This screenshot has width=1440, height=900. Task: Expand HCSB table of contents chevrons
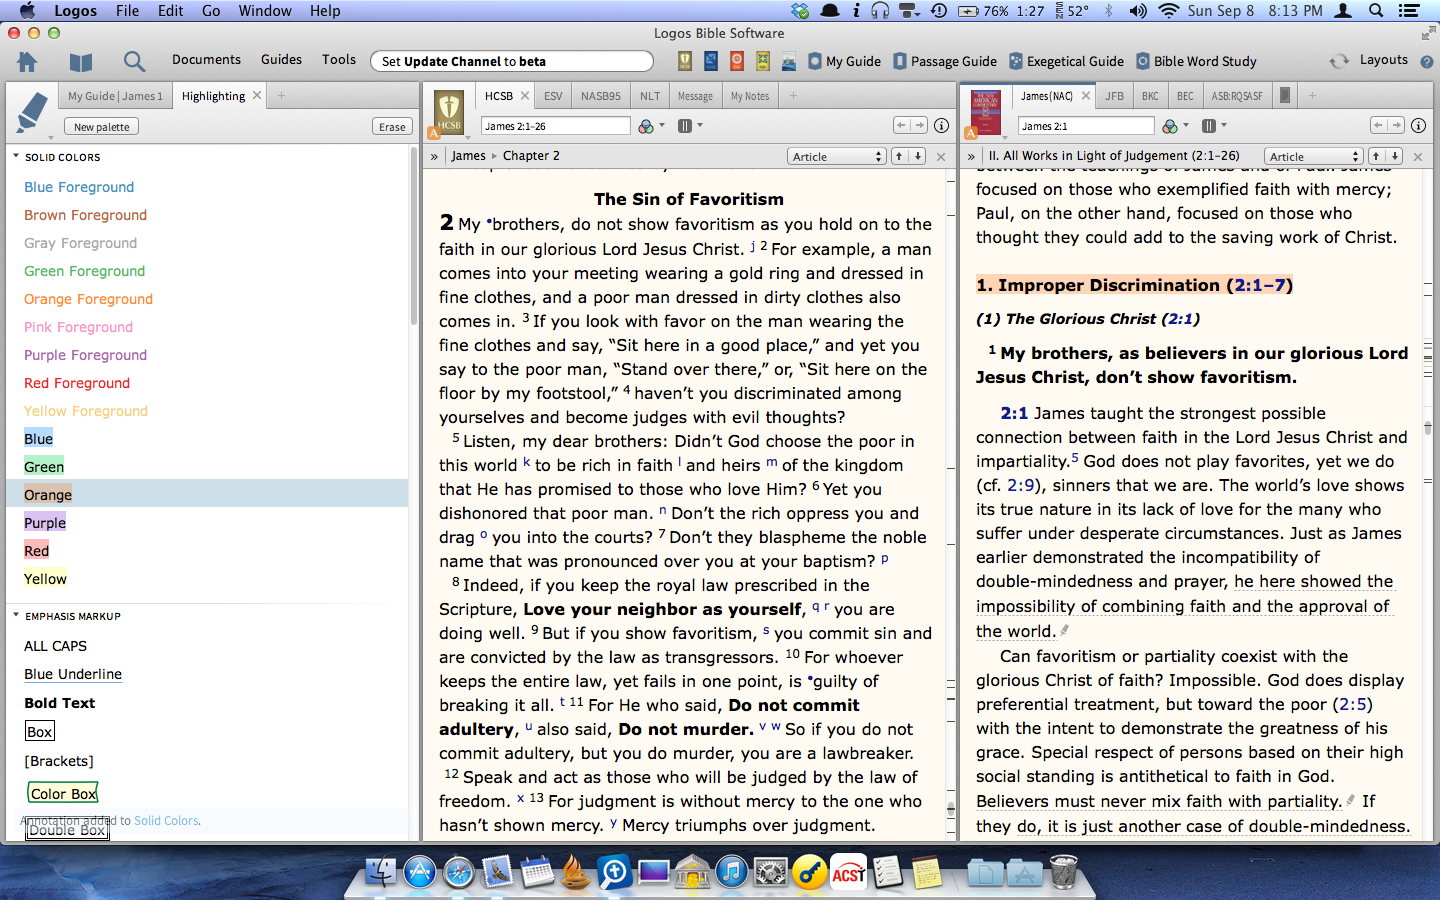435,156
